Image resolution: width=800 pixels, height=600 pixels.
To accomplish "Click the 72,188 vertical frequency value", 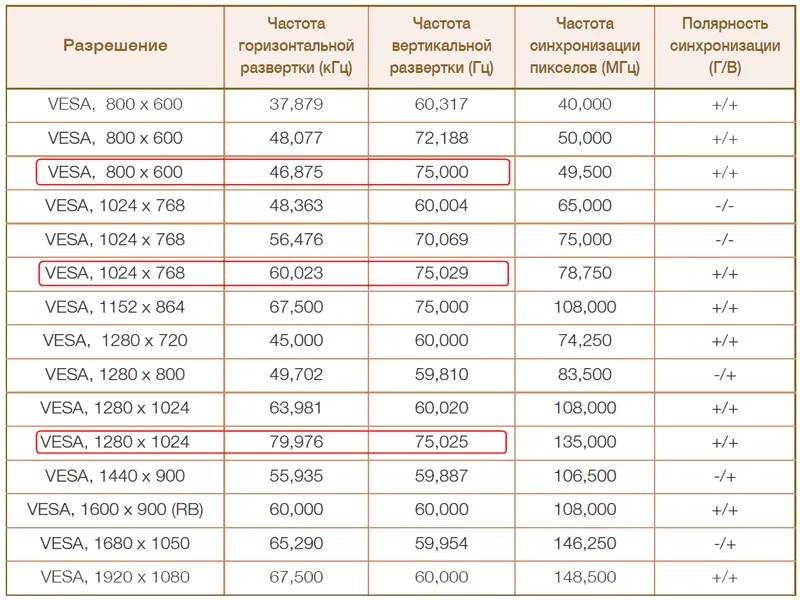I will click(x=441, y=138).
